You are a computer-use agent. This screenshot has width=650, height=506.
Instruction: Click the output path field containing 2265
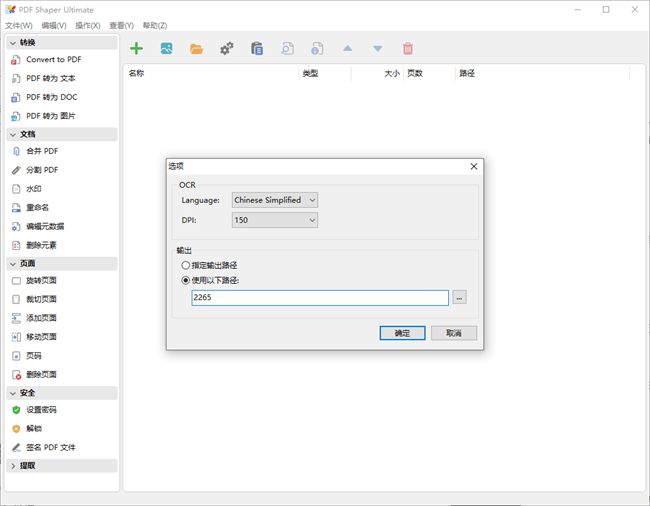[x=319, y=298]
